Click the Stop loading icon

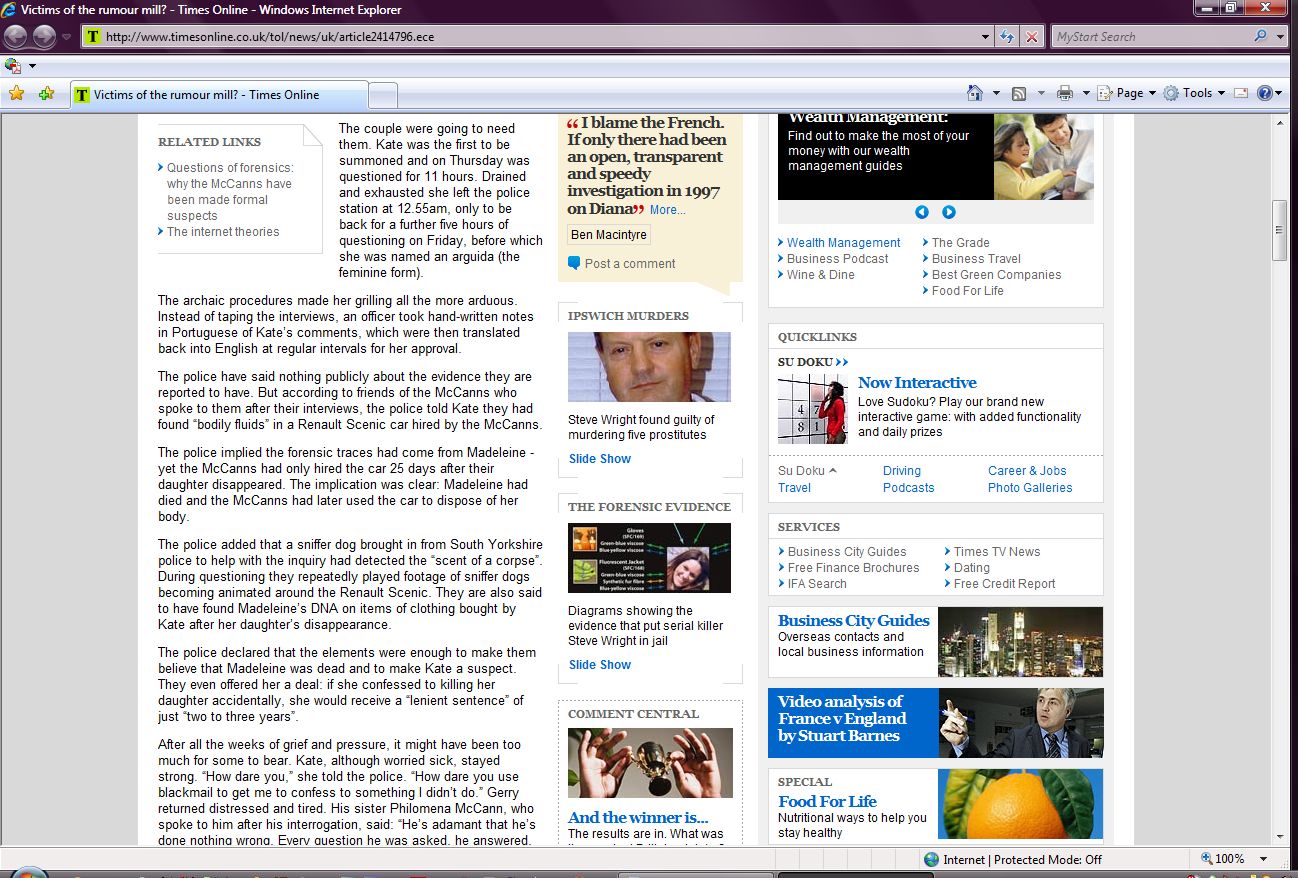pyautogui.click(x=1032, y=37)
